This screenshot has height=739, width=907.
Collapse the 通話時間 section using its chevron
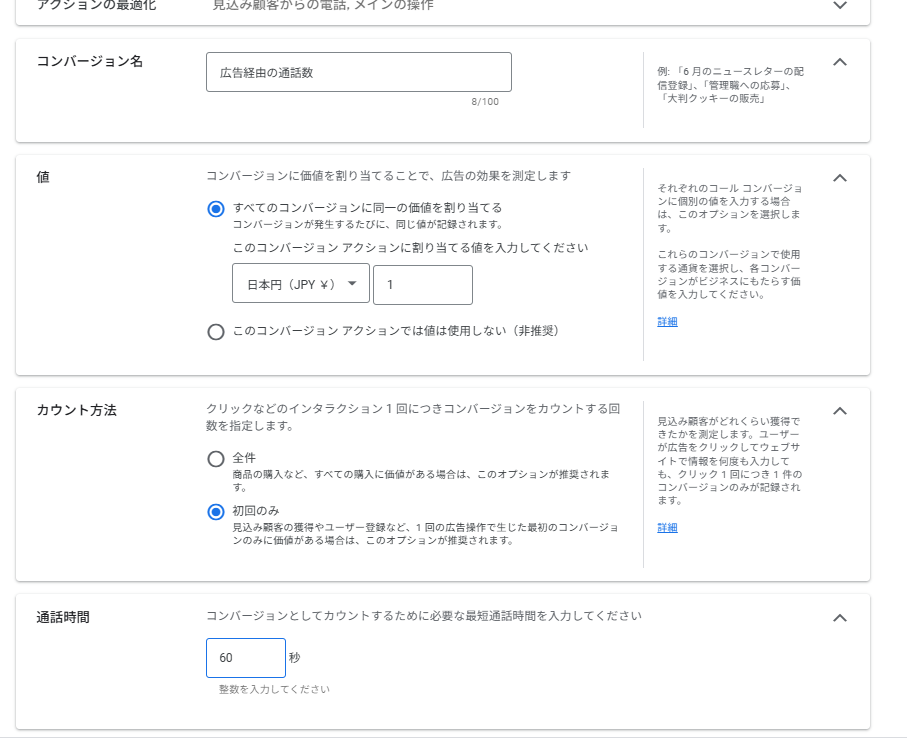pyautogui.click(x=840, y=618)
